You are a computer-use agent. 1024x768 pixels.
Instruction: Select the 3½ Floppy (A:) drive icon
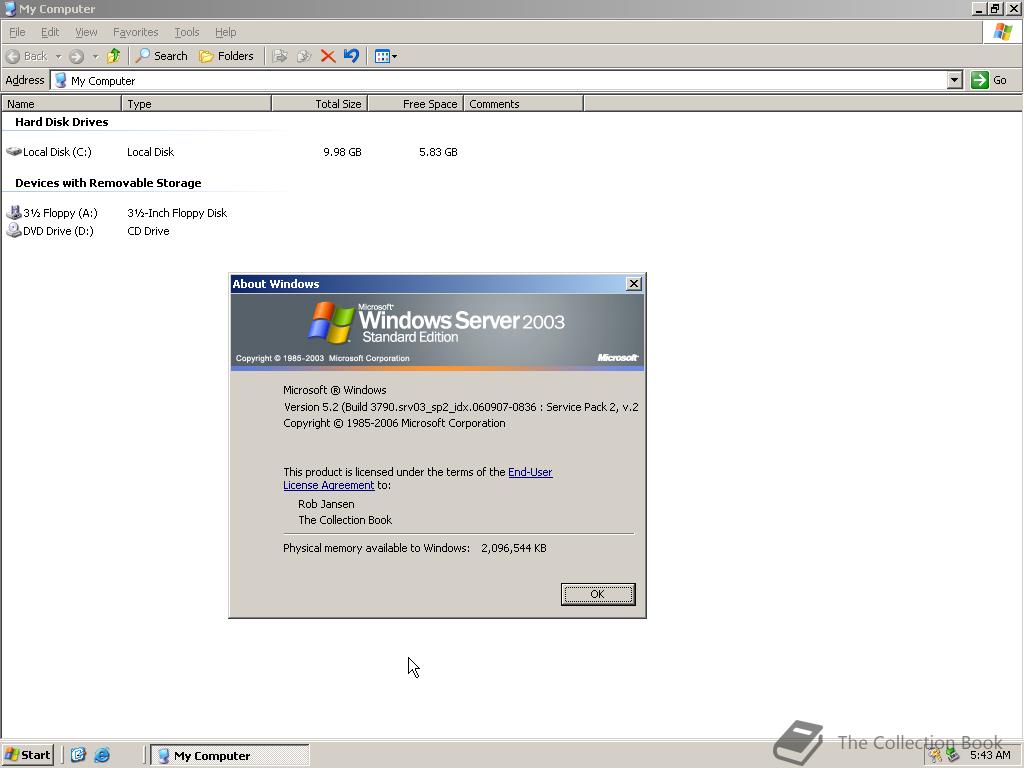coord(14,212)
